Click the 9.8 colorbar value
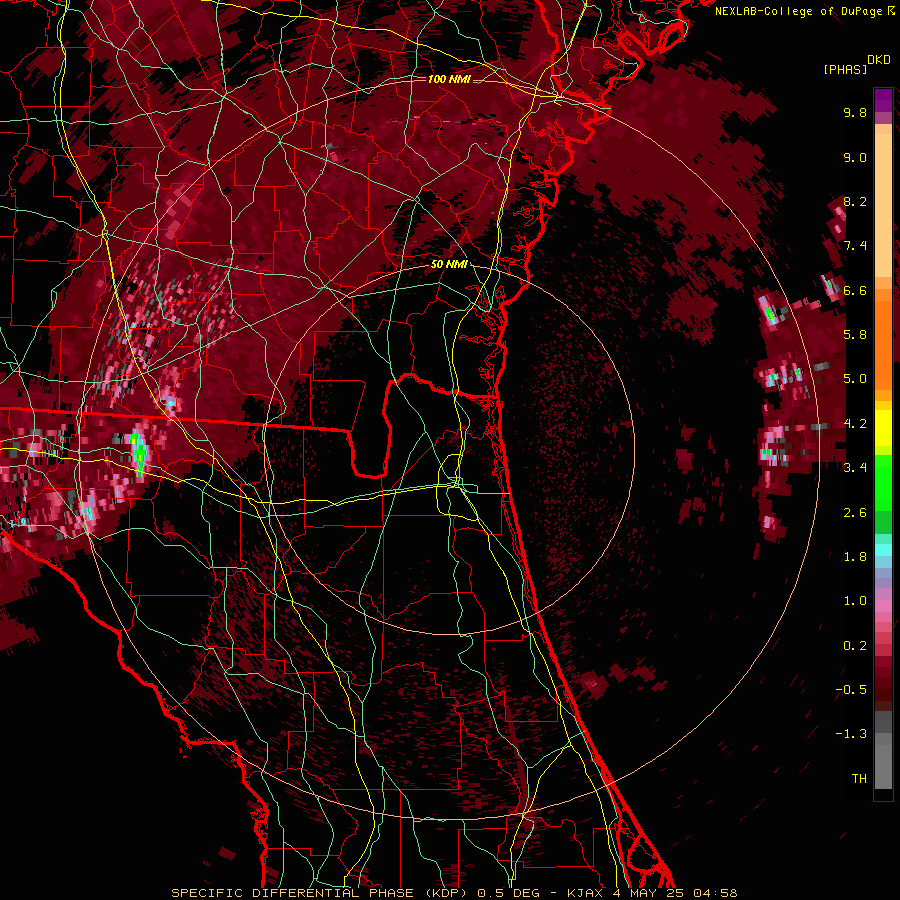900x900 pixels. [x=855, y=112]
